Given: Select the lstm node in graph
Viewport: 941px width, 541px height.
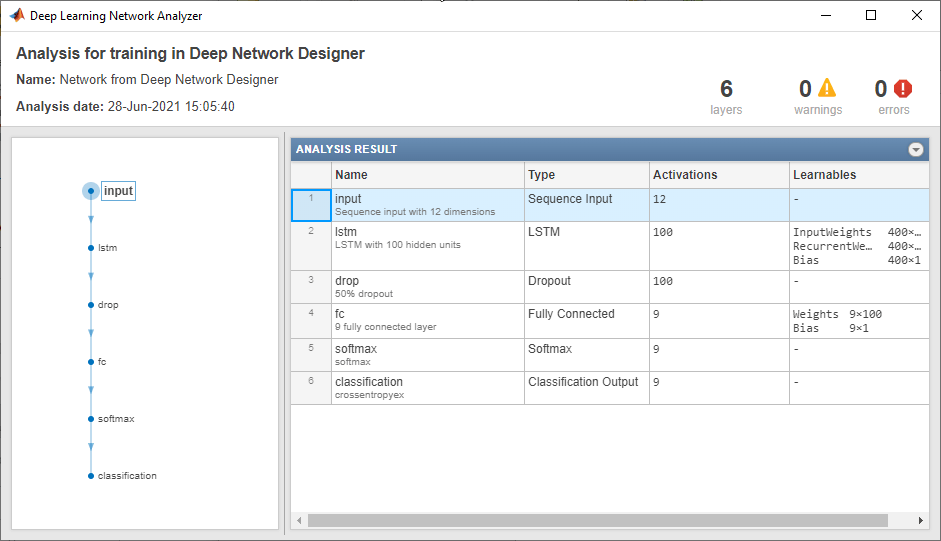Looking at the screenshot, I should (91, 247).
